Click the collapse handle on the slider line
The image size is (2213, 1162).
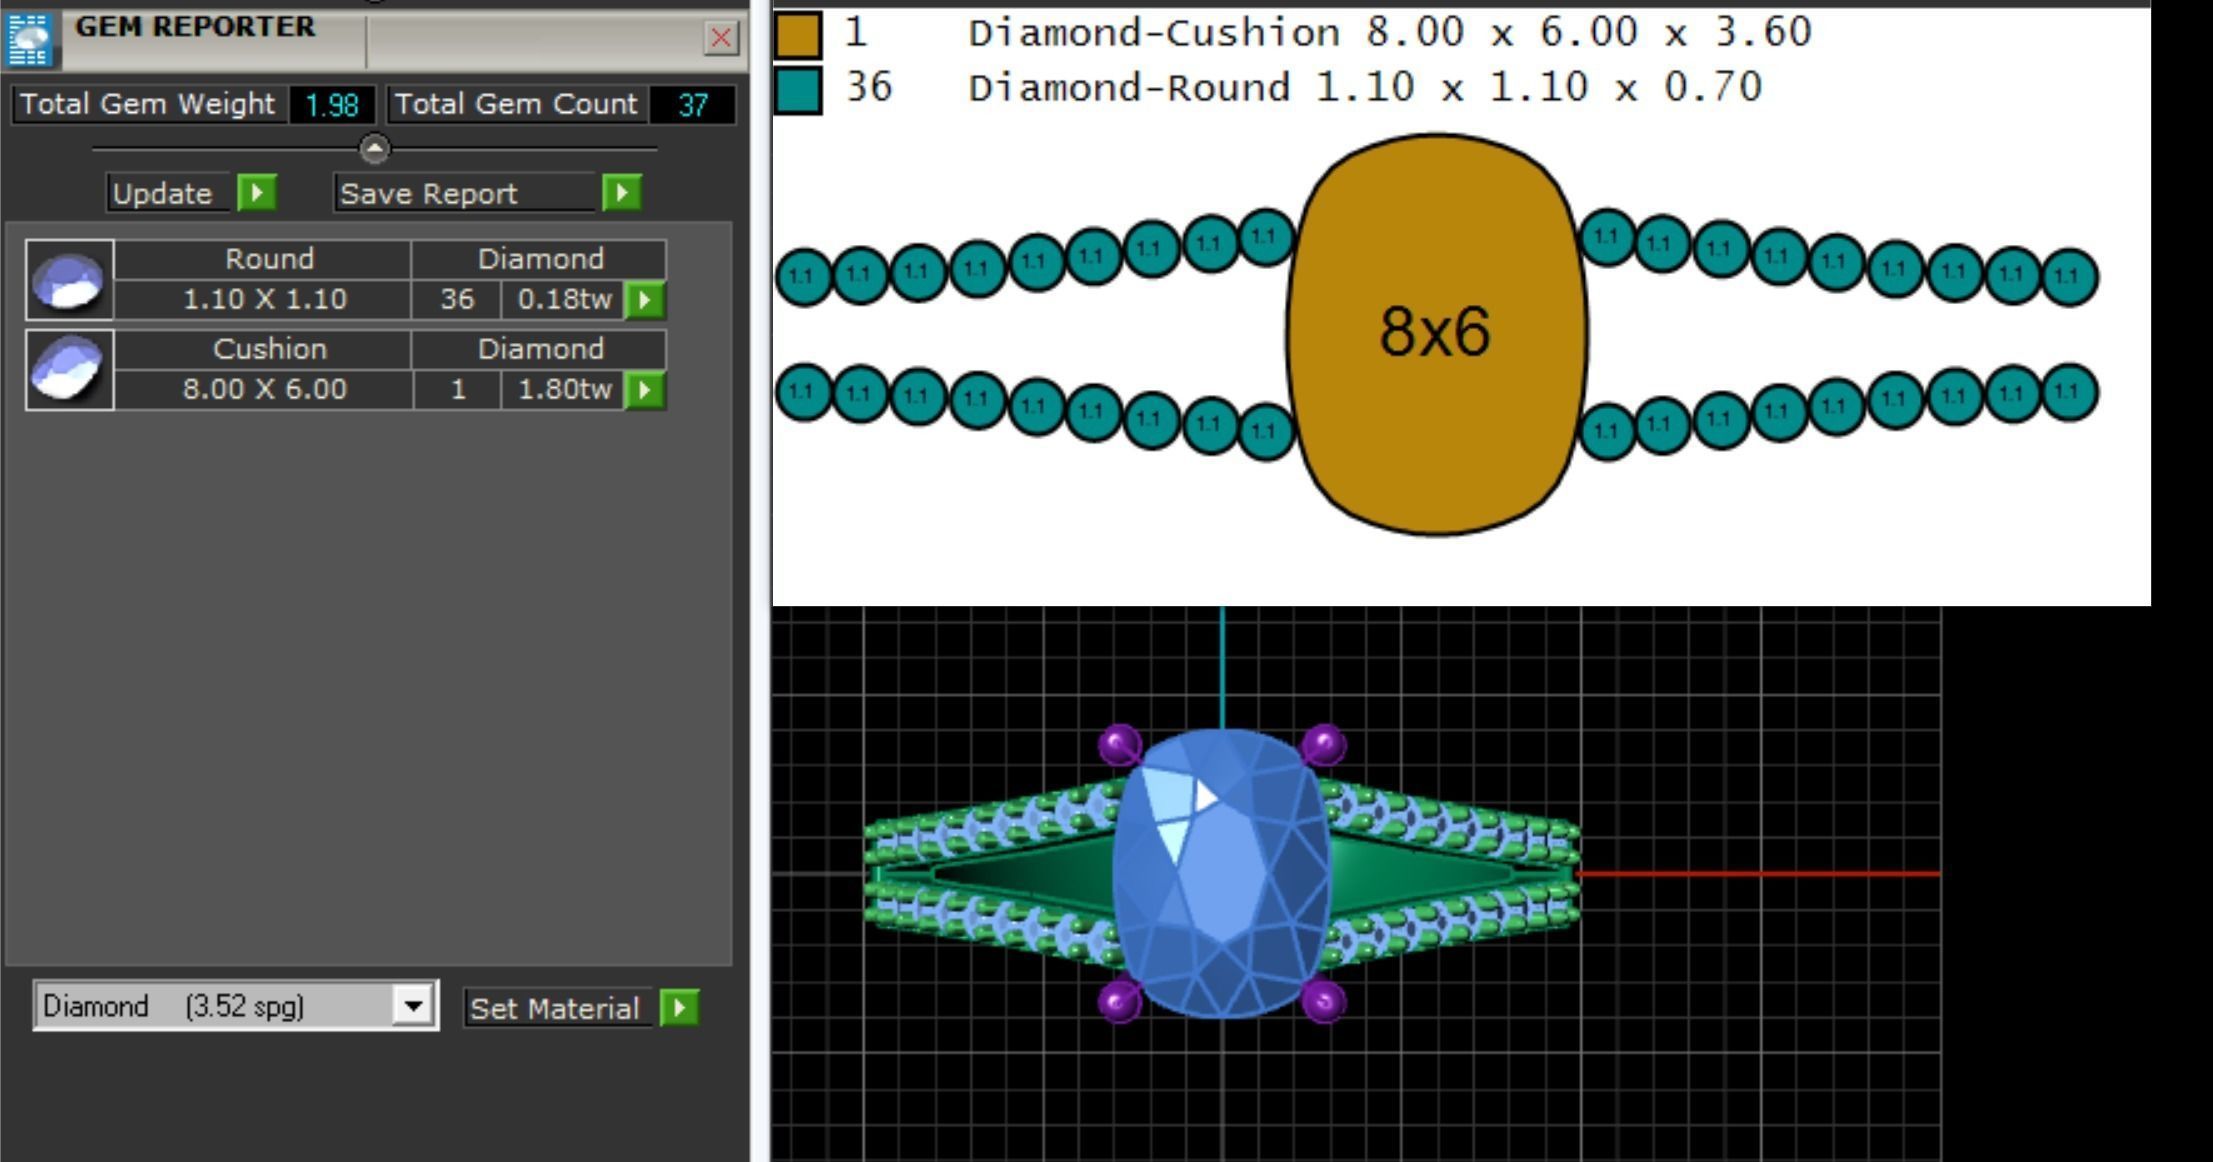tap(374, 149)
